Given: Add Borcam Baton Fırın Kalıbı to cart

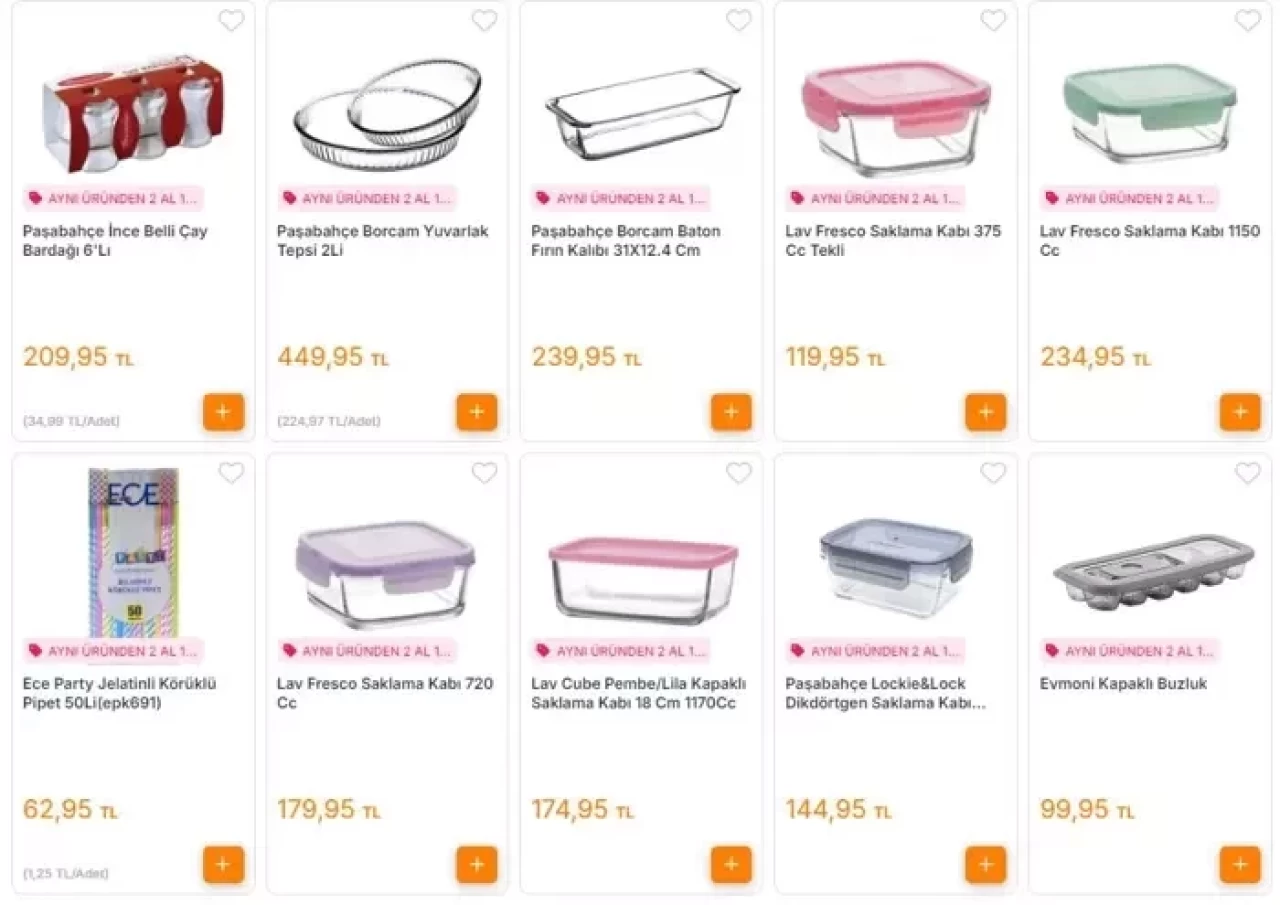Looking at the screenshot, I should (731, 412).
